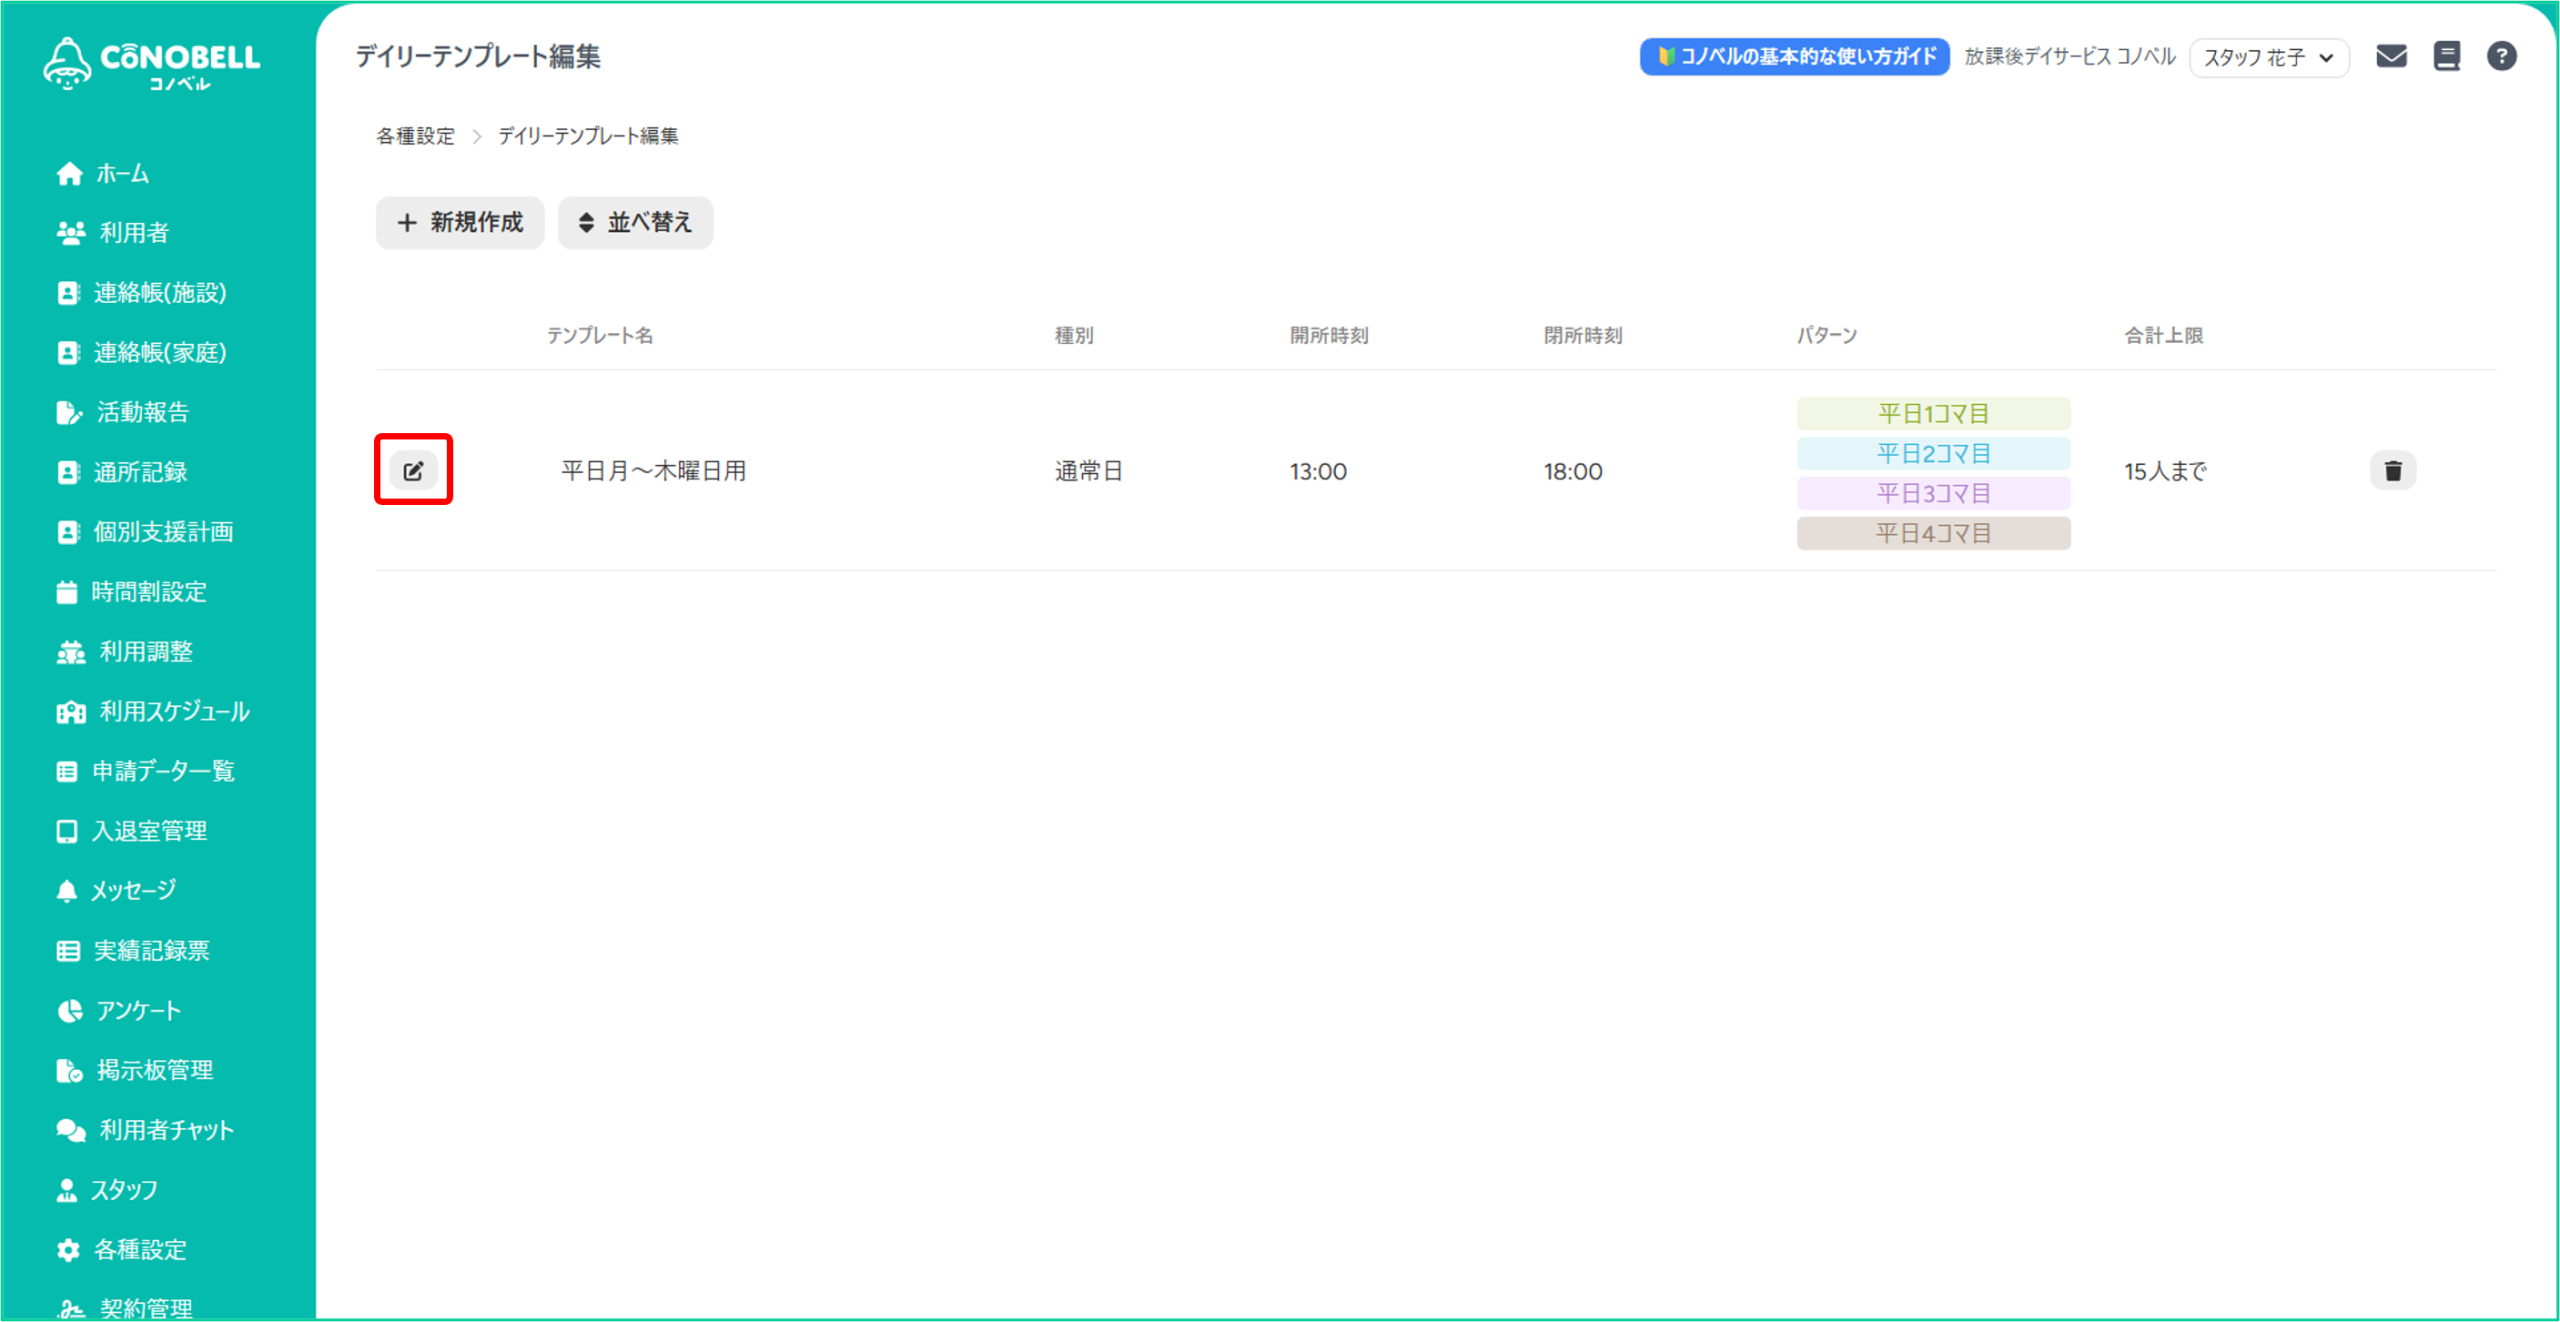Open 利用スケジュール from the sidebar
The image size is (2560, 1322).
point(174,711)
